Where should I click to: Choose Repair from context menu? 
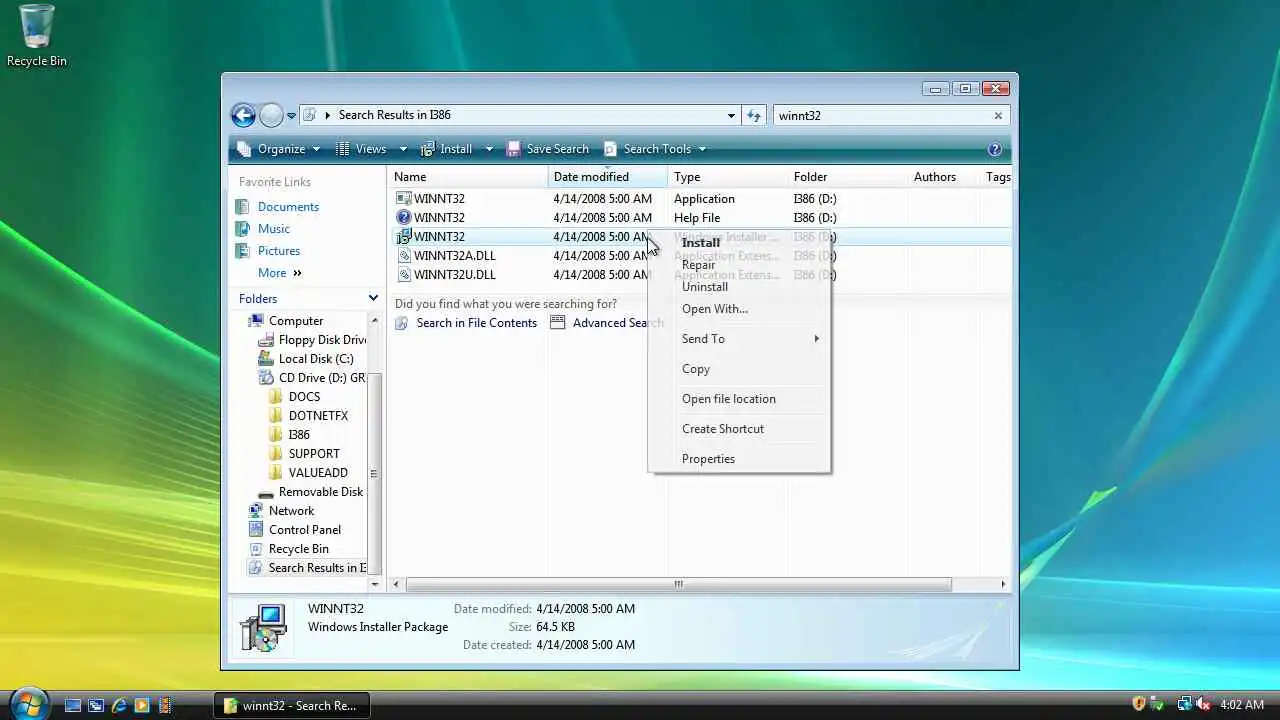point(739,265)
